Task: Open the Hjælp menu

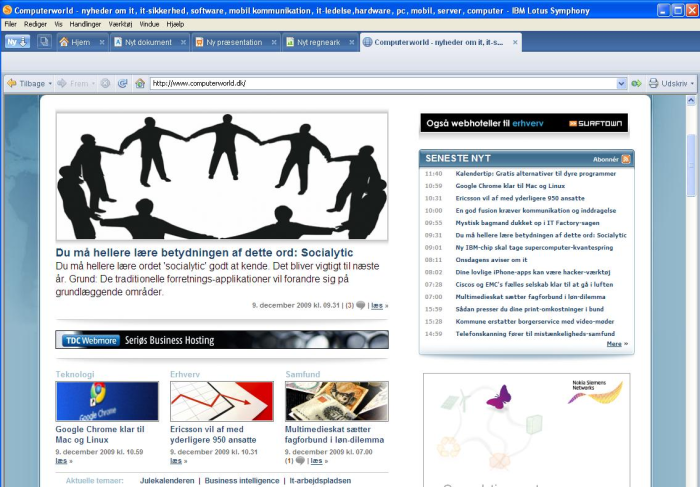Action: [x=175, y=24]
